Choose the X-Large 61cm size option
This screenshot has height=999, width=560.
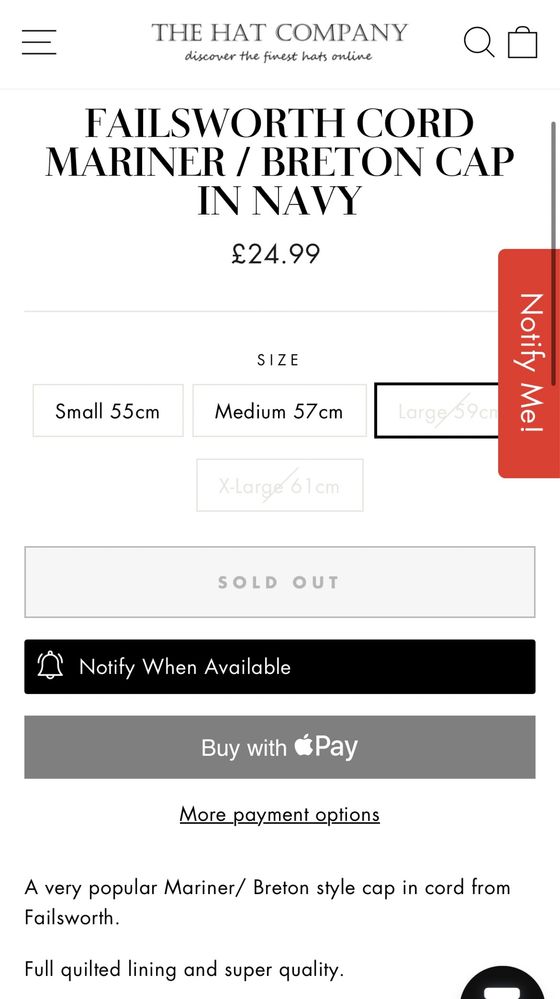coord(280,485)
